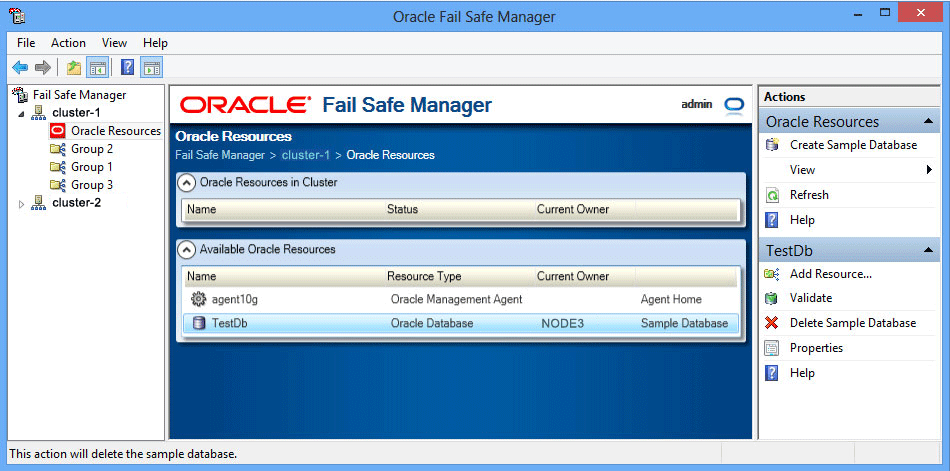Viewport: 950px width, 471px height.
Task: Open the File menu
Action: [26, 43]
